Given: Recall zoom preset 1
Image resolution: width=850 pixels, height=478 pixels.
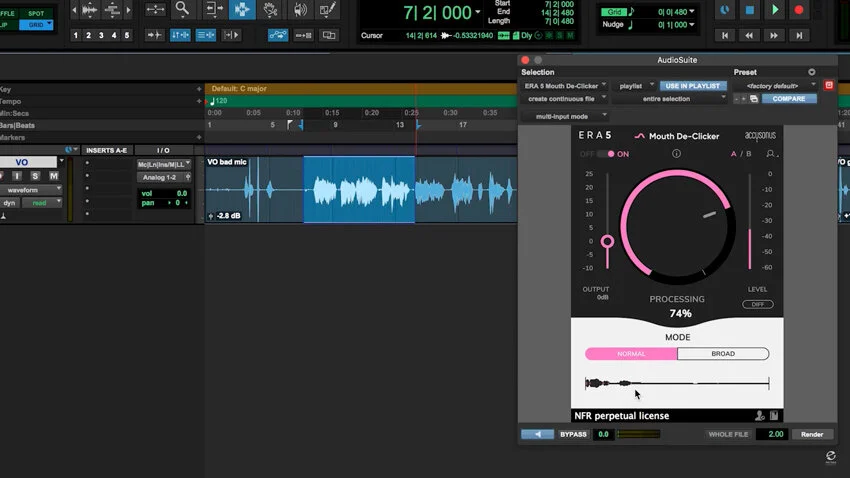Looking at the screenshot, I should [x=75, y=35].
